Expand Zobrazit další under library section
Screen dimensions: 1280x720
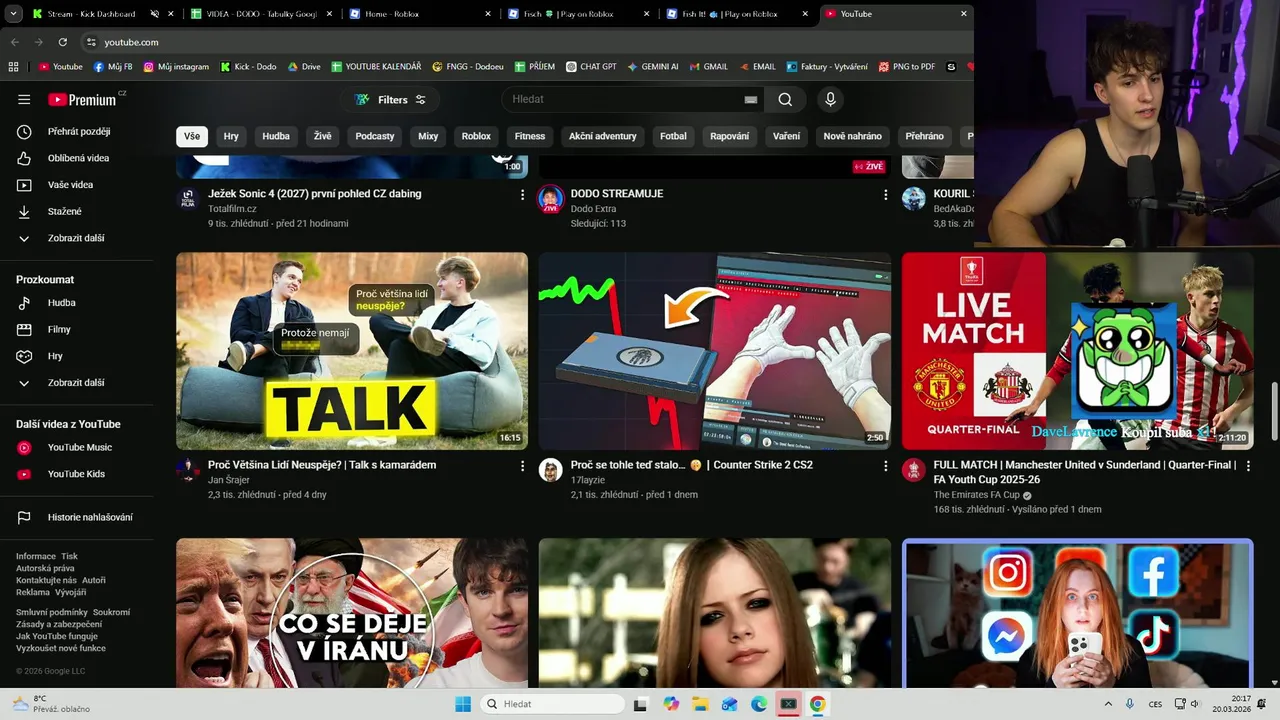[77, 239]
